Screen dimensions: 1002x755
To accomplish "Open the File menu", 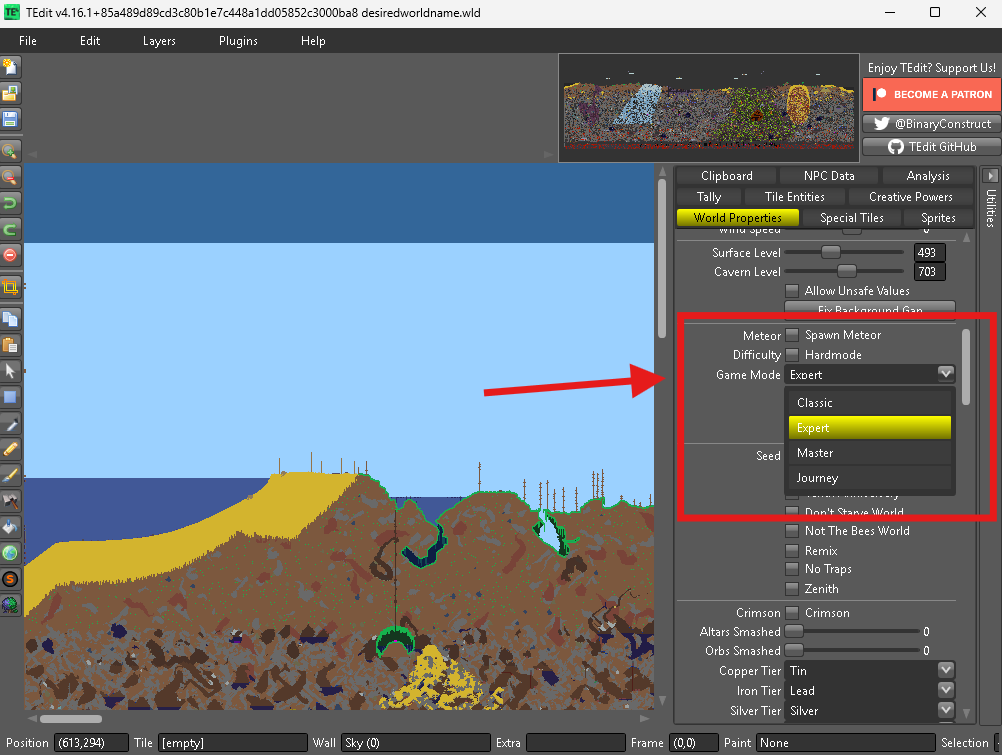I will [x=27, y=41].
